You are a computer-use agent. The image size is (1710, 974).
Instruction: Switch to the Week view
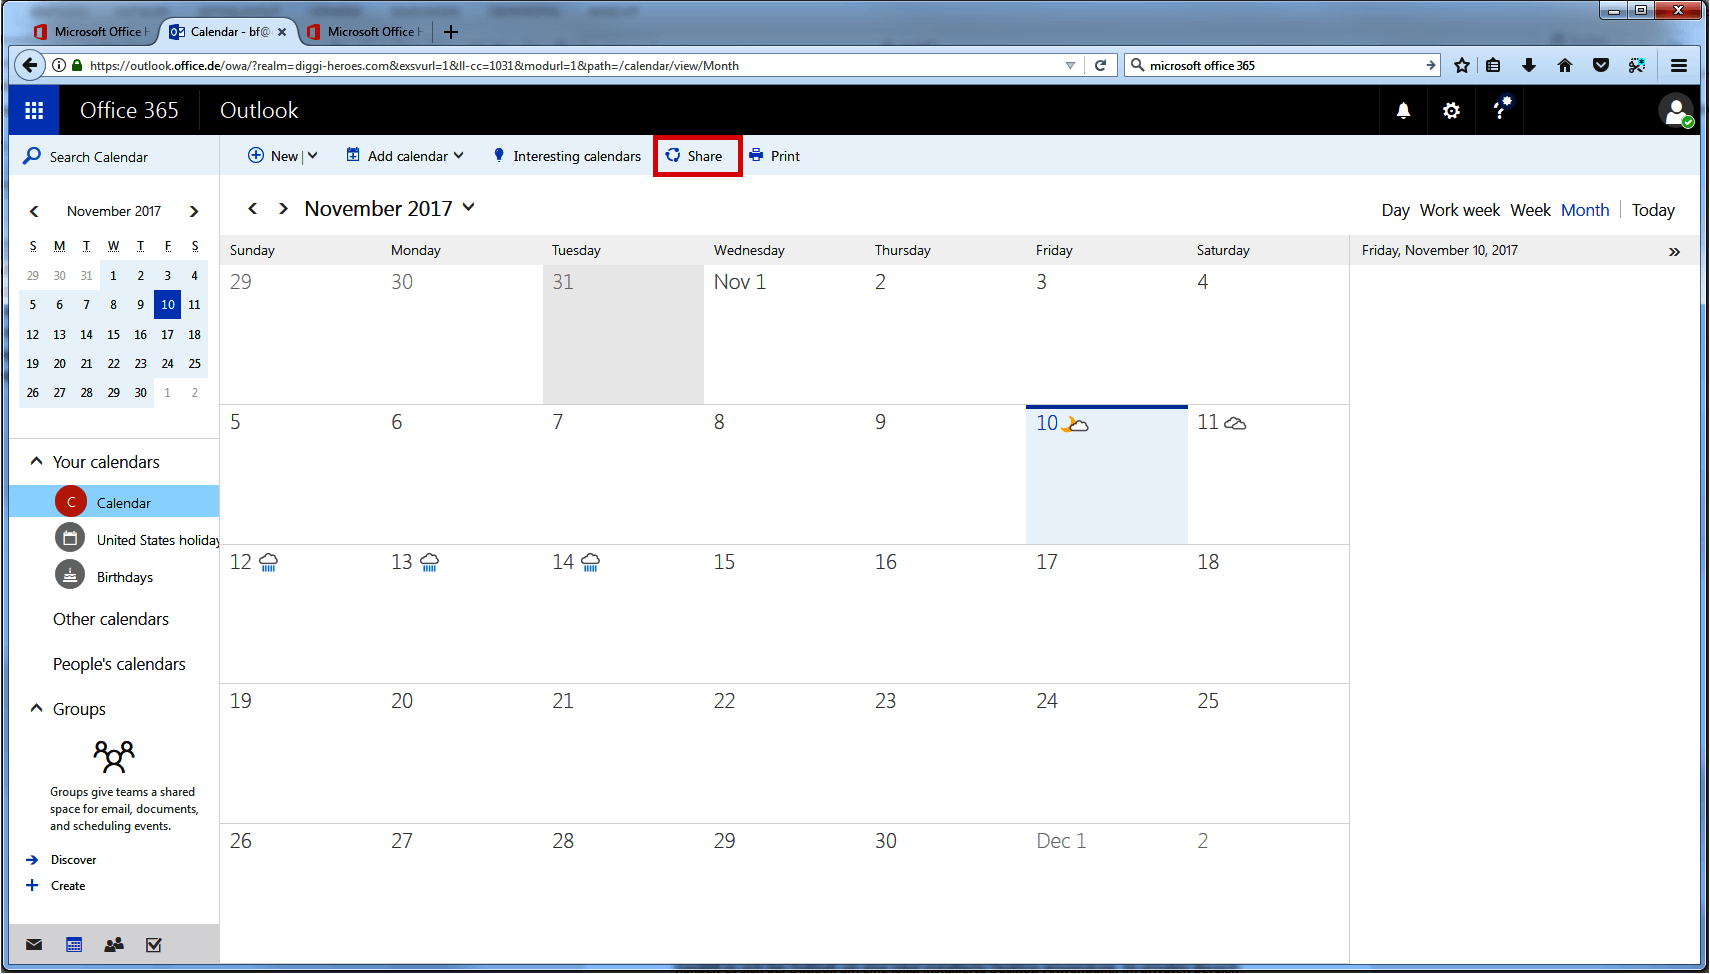(1530, 209)
